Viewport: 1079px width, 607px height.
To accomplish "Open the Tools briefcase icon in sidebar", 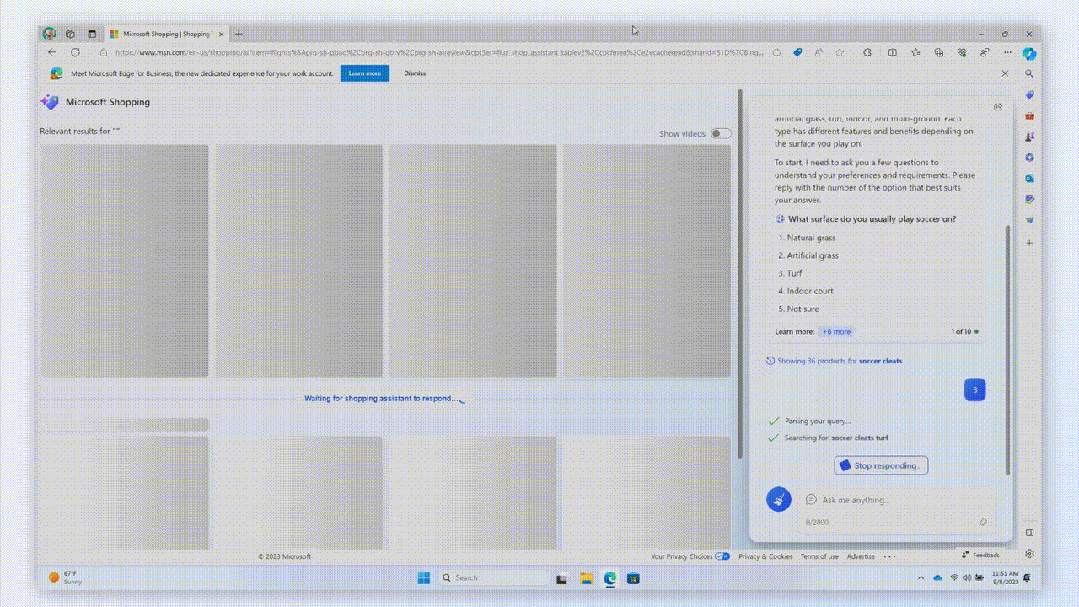I will point(1029,116).
